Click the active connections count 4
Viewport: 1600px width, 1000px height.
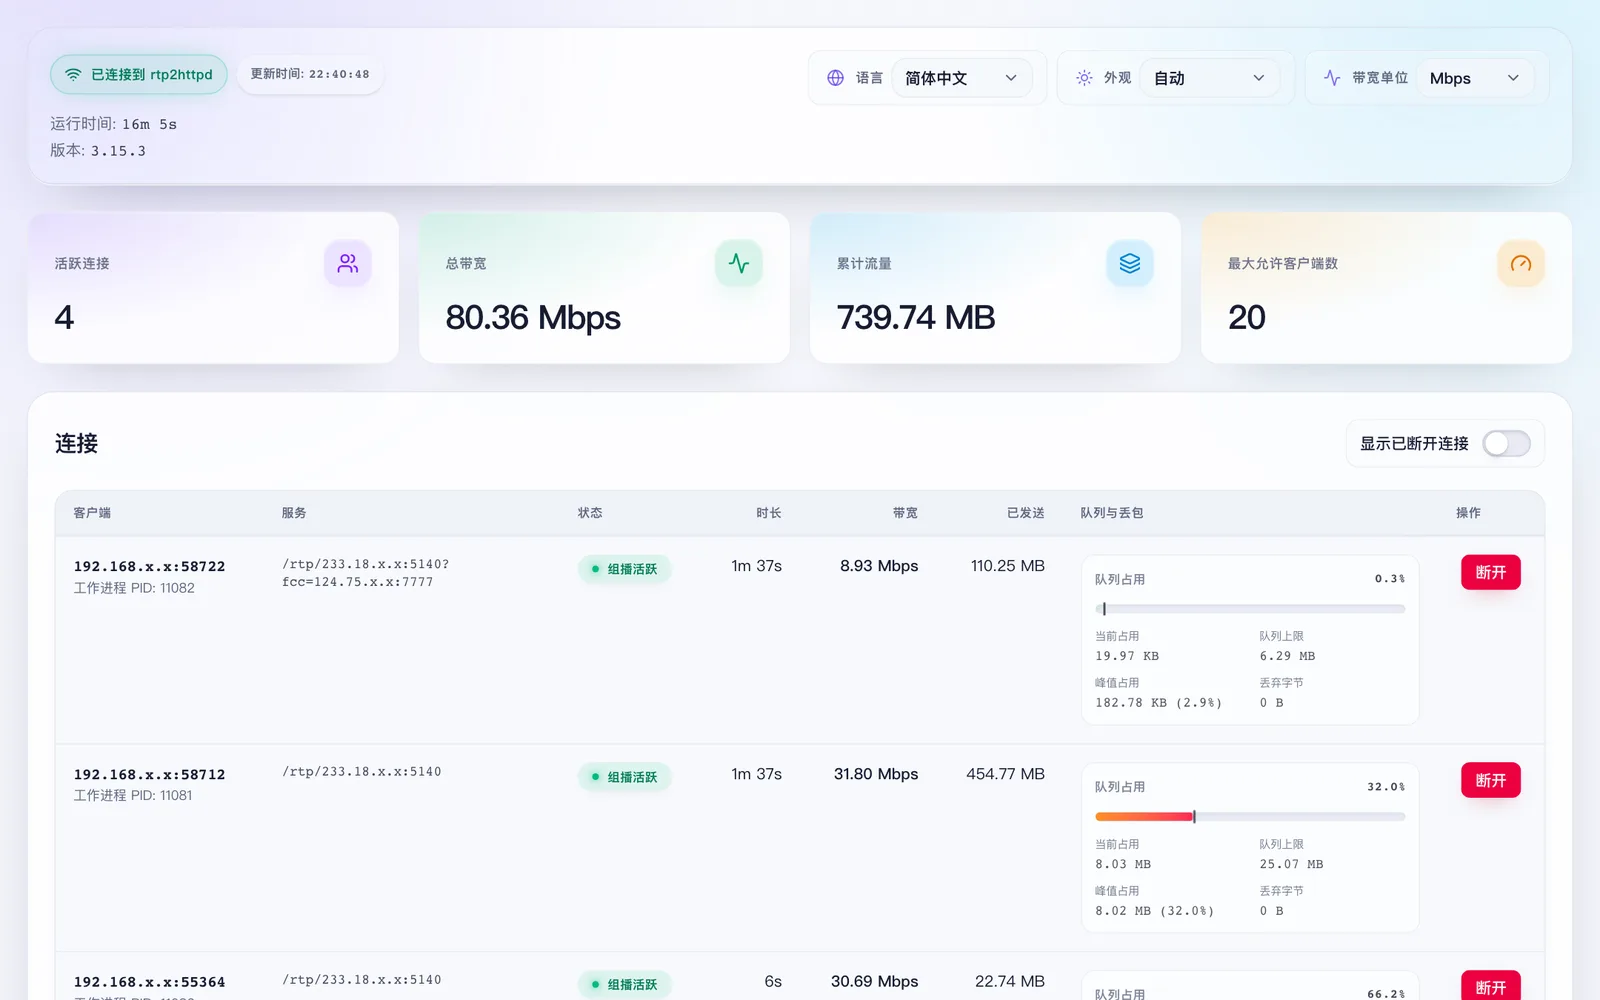64,318
